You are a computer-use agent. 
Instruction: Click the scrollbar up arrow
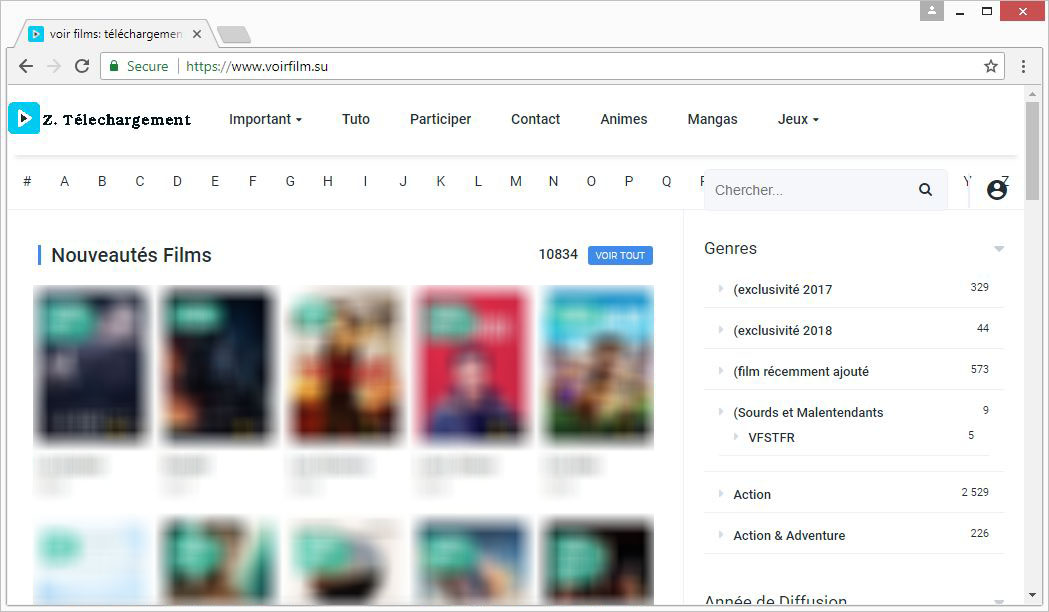1032,94
